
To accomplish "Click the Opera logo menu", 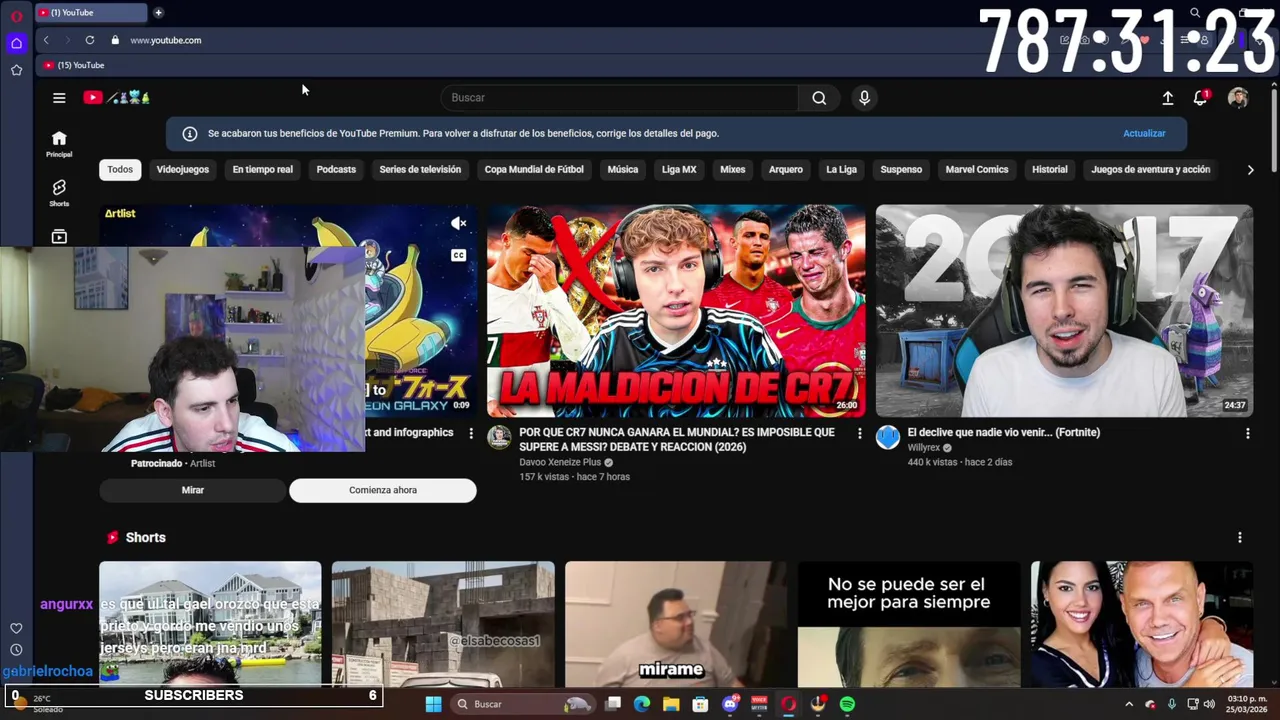I will [16, 16].
